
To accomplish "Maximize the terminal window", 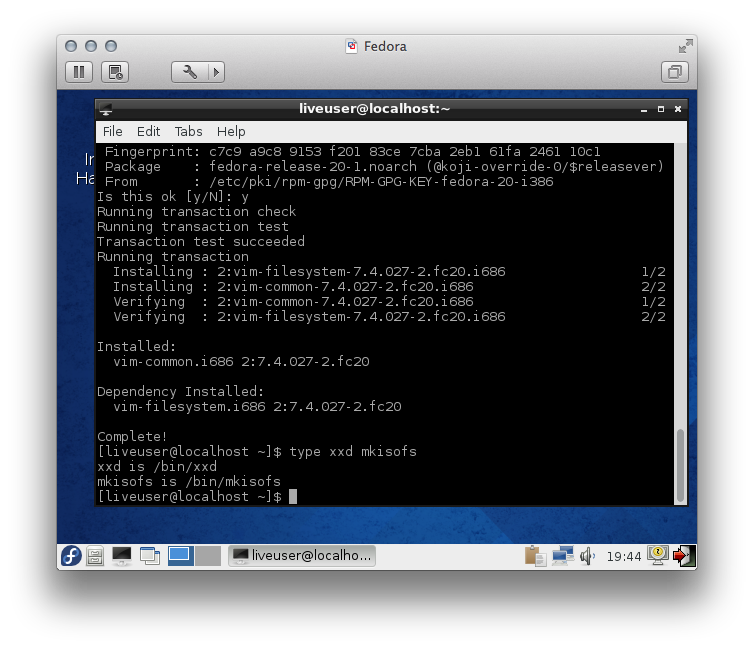I will pos(661,110).
